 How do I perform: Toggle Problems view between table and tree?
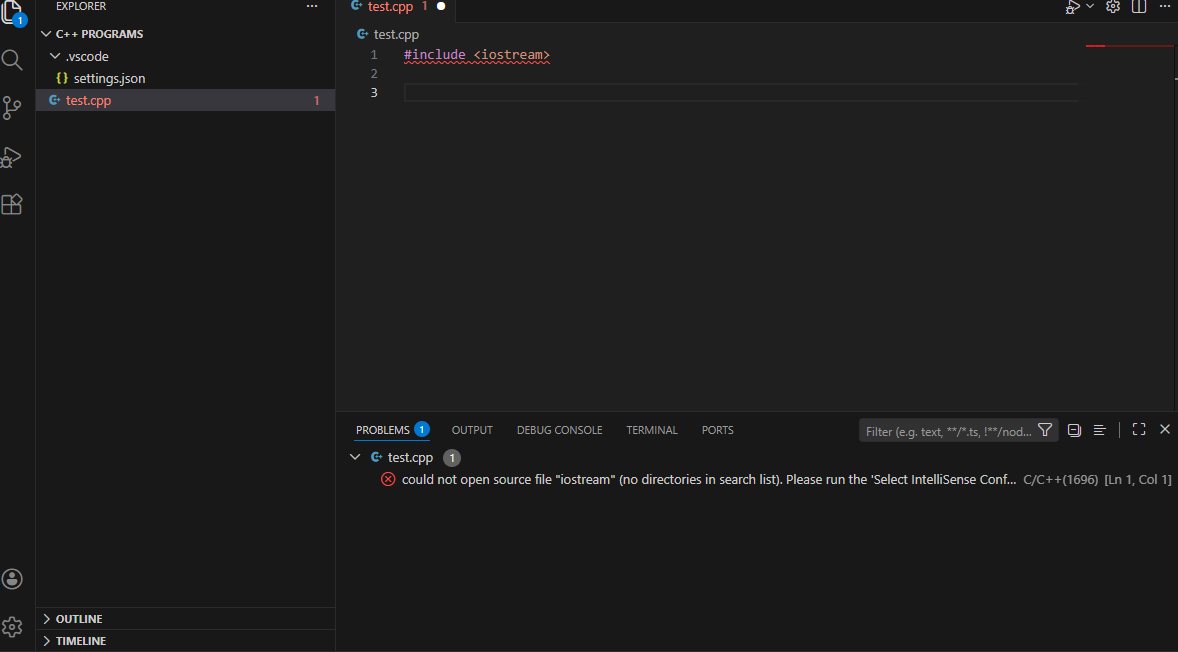click(x=1099, y=430)
